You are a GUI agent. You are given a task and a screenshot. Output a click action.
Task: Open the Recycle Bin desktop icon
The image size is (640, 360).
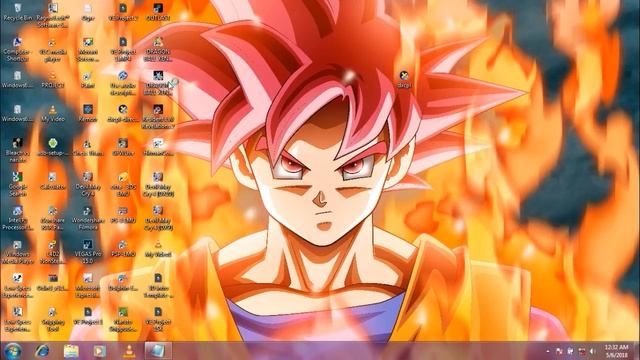coord(18,12)
